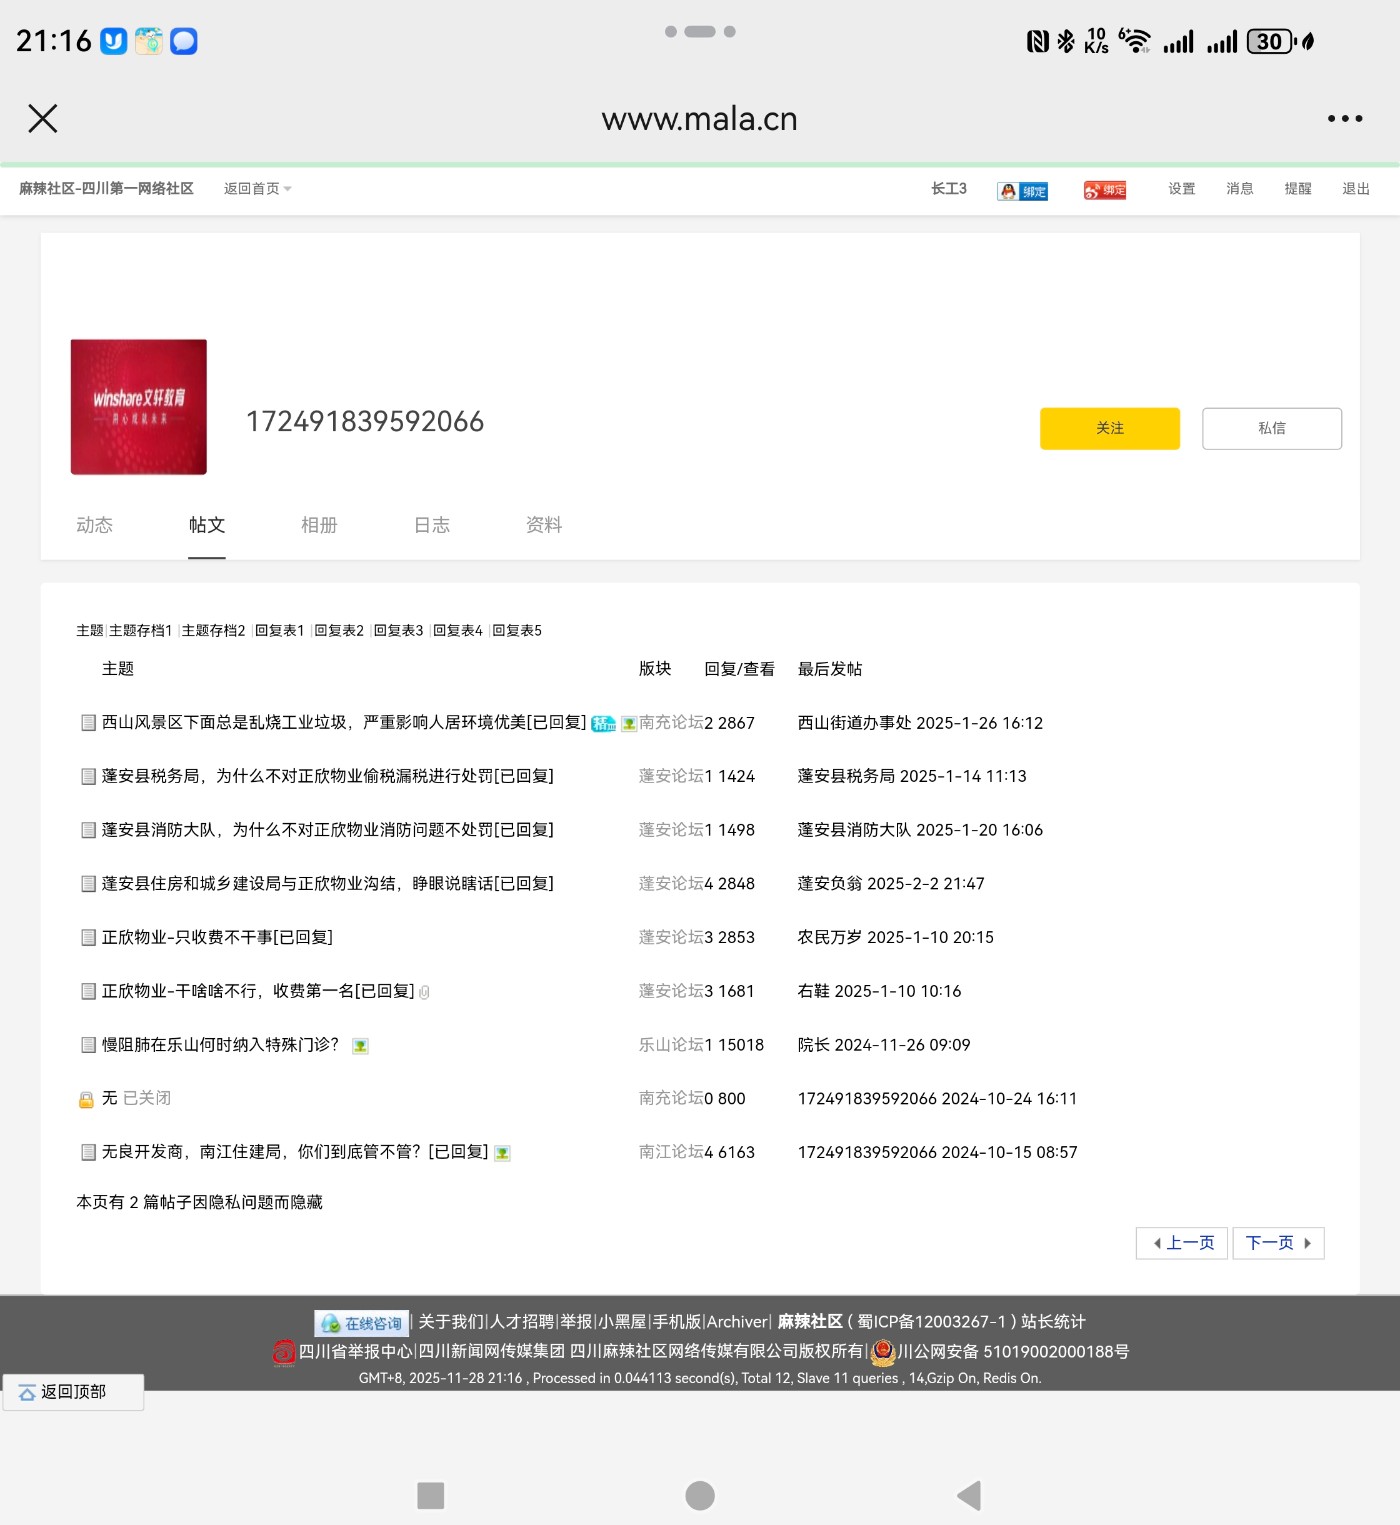The image size is (1400, 1525).
Task: Switch to the 动态 tab
Action: click(x=95, y=525)
